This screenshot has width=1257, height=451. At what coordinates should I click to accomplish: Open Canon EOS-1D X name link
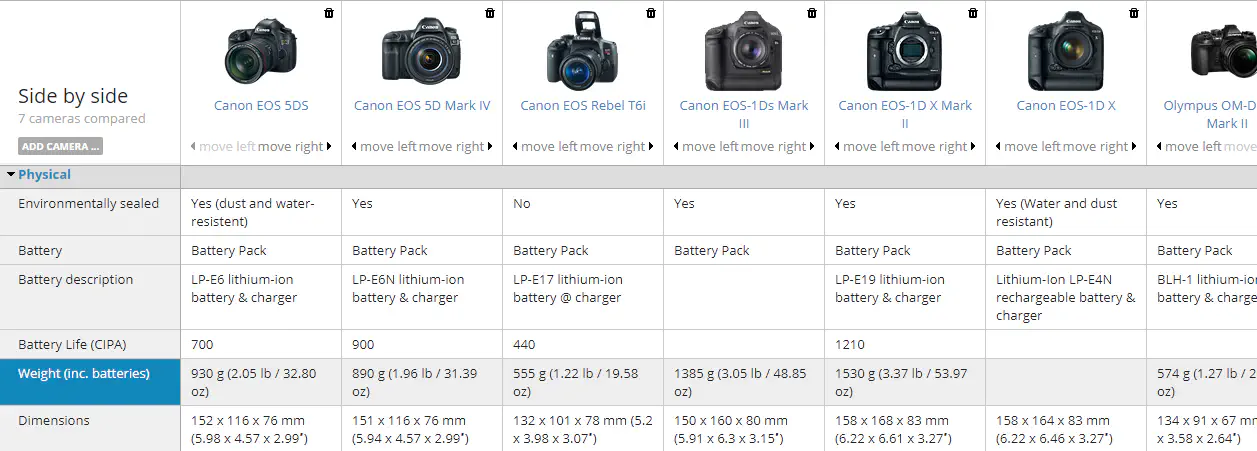tap(1066, 105)
